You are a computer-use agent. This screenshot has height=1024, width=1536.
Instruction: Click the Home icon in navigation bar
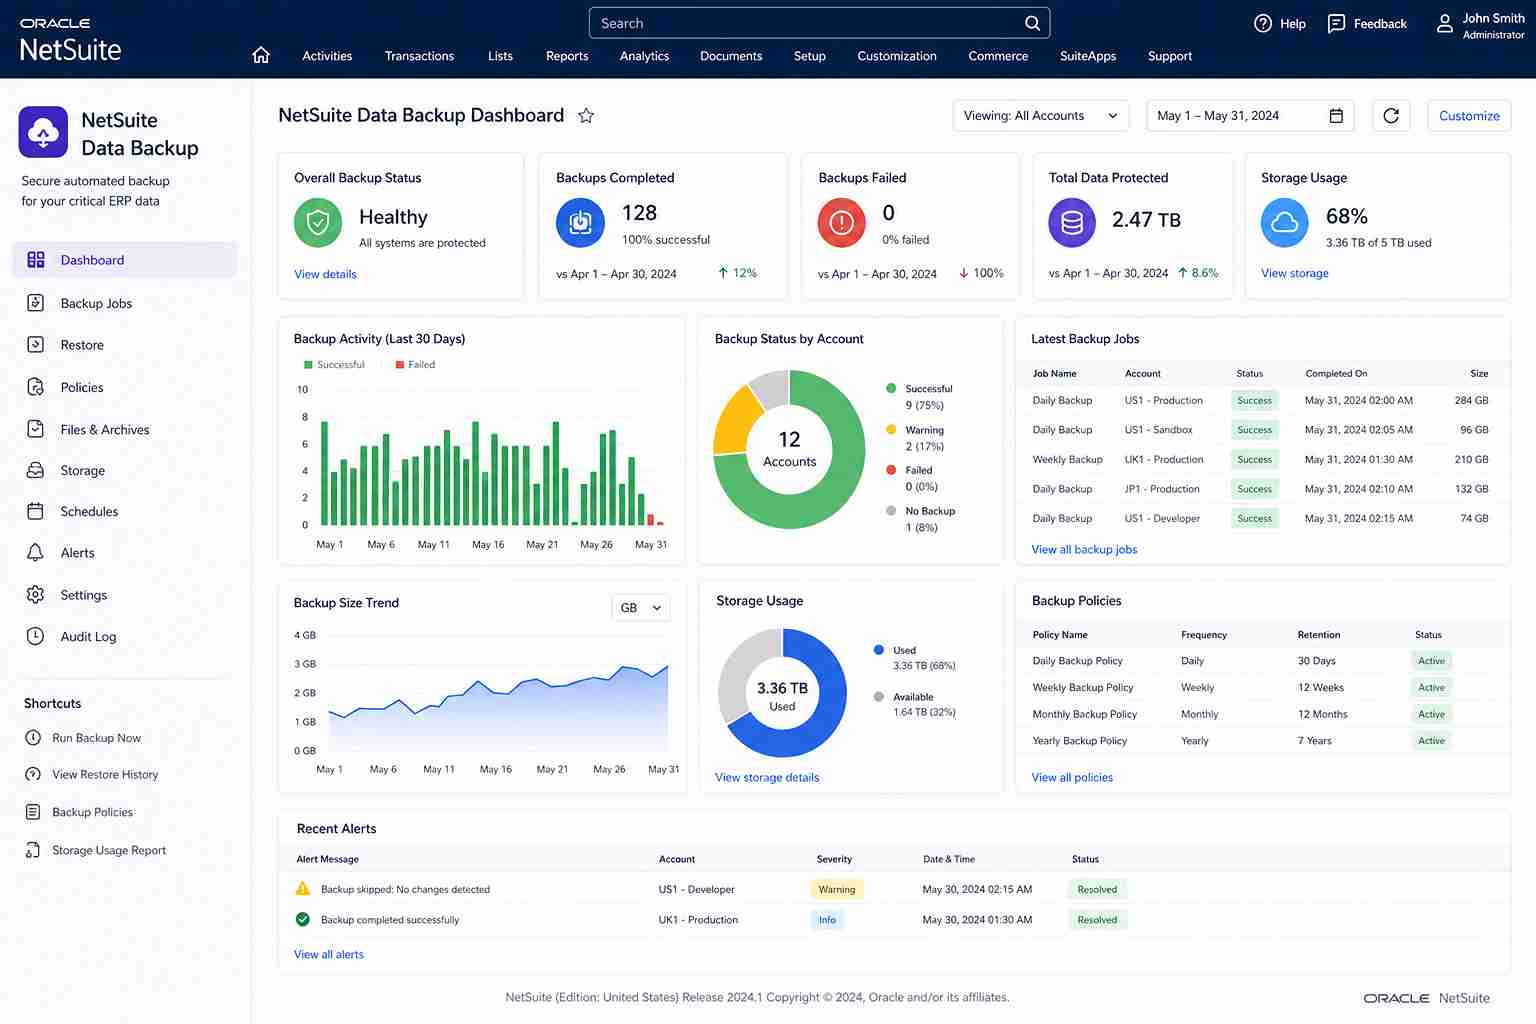pyautogui.click(x=261, y=56)
